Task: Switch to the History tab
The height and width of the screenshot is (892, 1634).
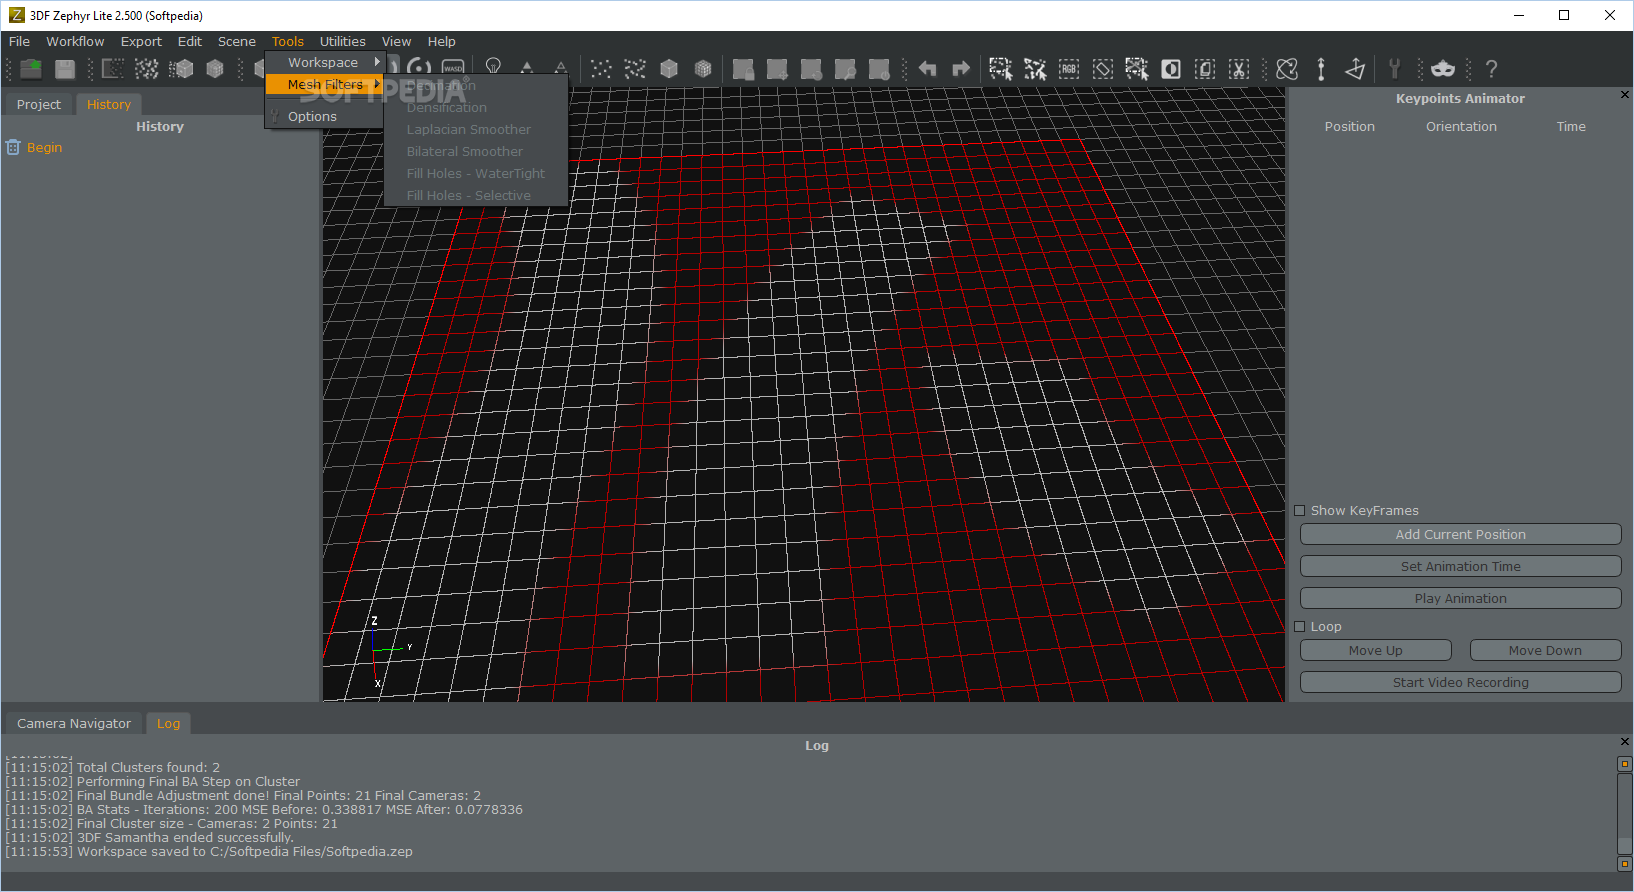Action: click(109, 104)
